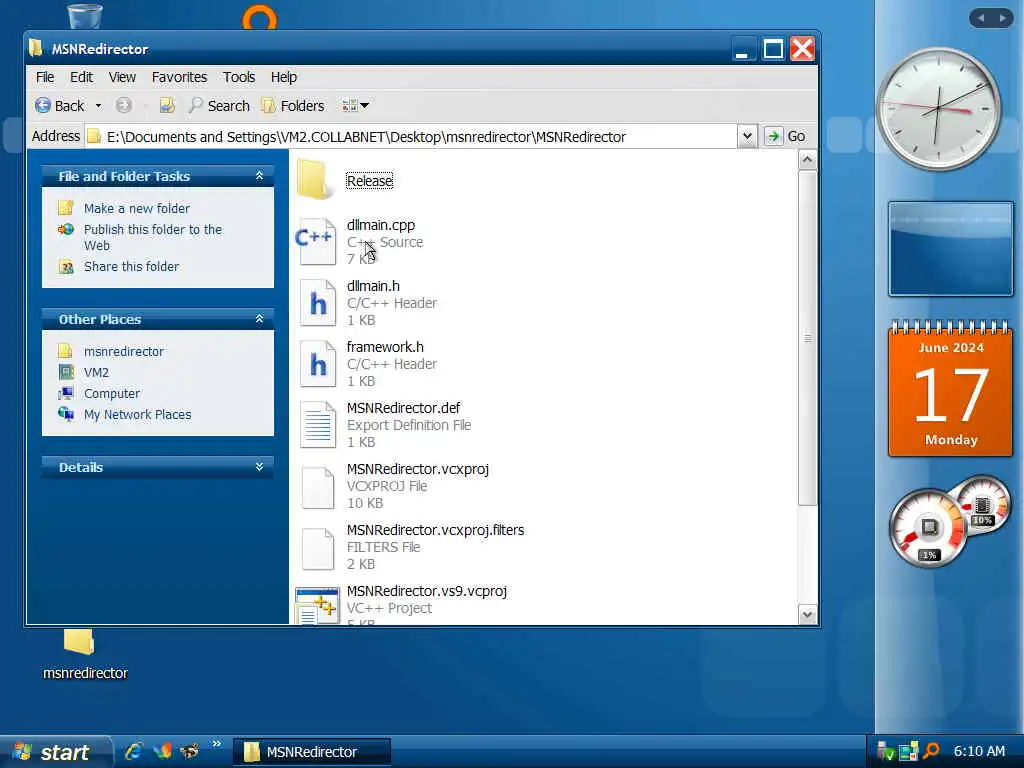The image size is (1024, 768).
Task: Click the June 17 calendar gadget
Action: coord(950,389)
